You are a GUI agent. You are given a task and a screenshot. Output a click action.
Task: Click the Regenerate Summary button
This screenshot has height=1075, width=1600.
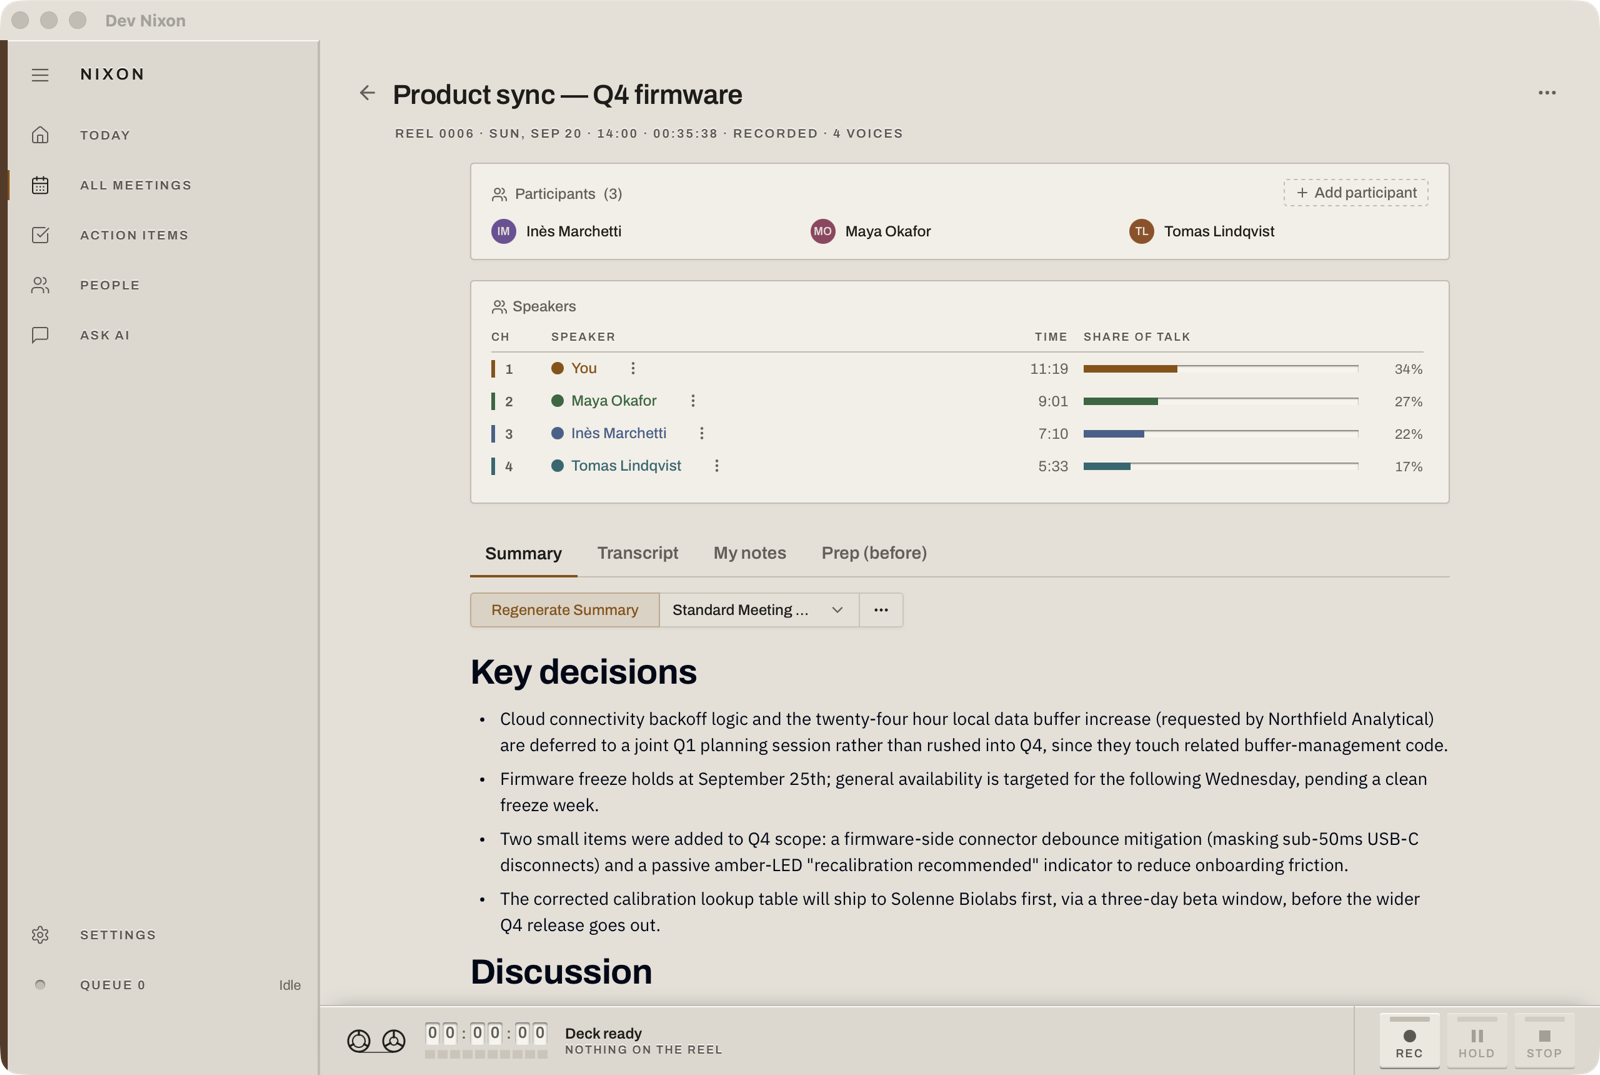[565, 610]
